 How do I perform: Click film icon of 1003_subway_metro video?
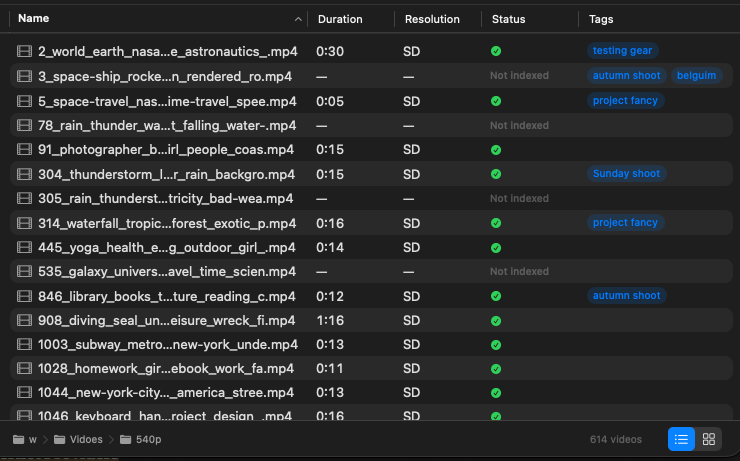(x=25, y=344)
